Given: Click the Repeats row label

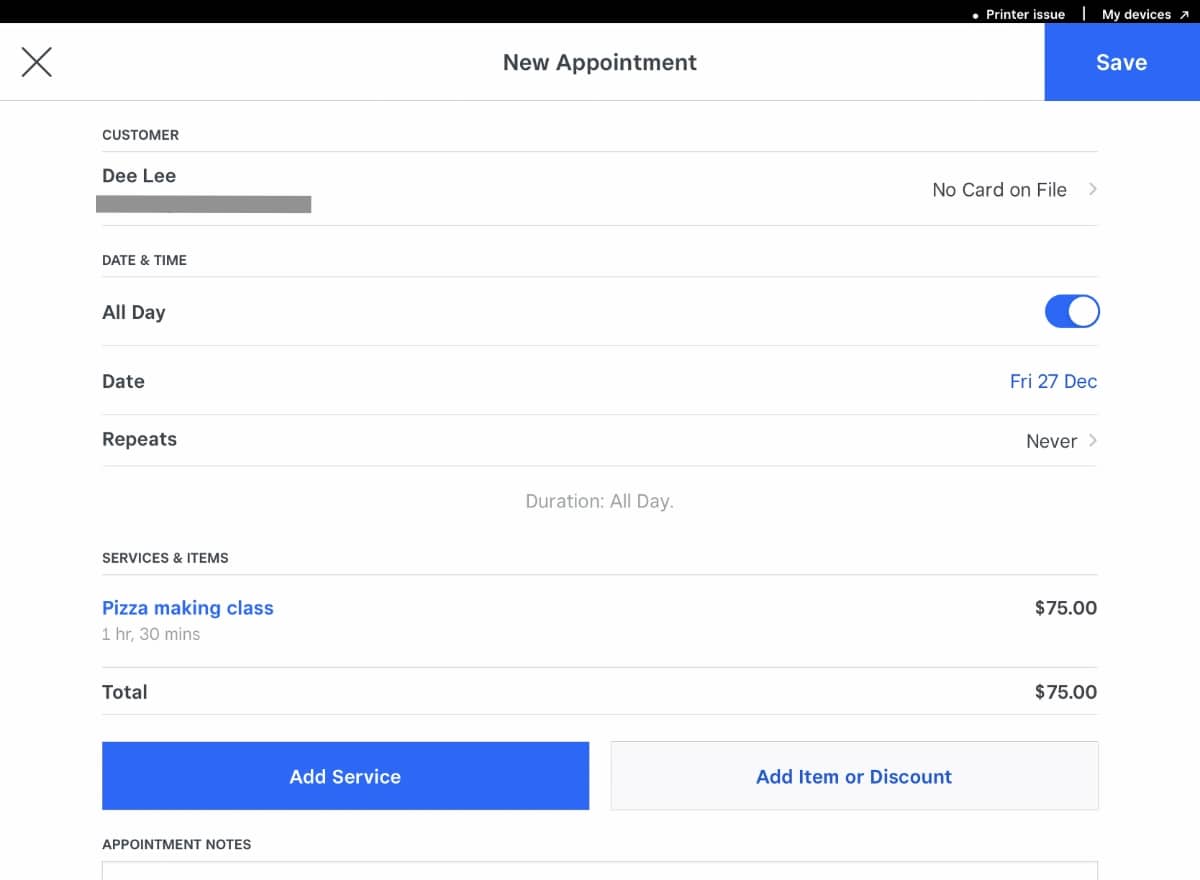Looking at the screenshot, I should [139, 440].
